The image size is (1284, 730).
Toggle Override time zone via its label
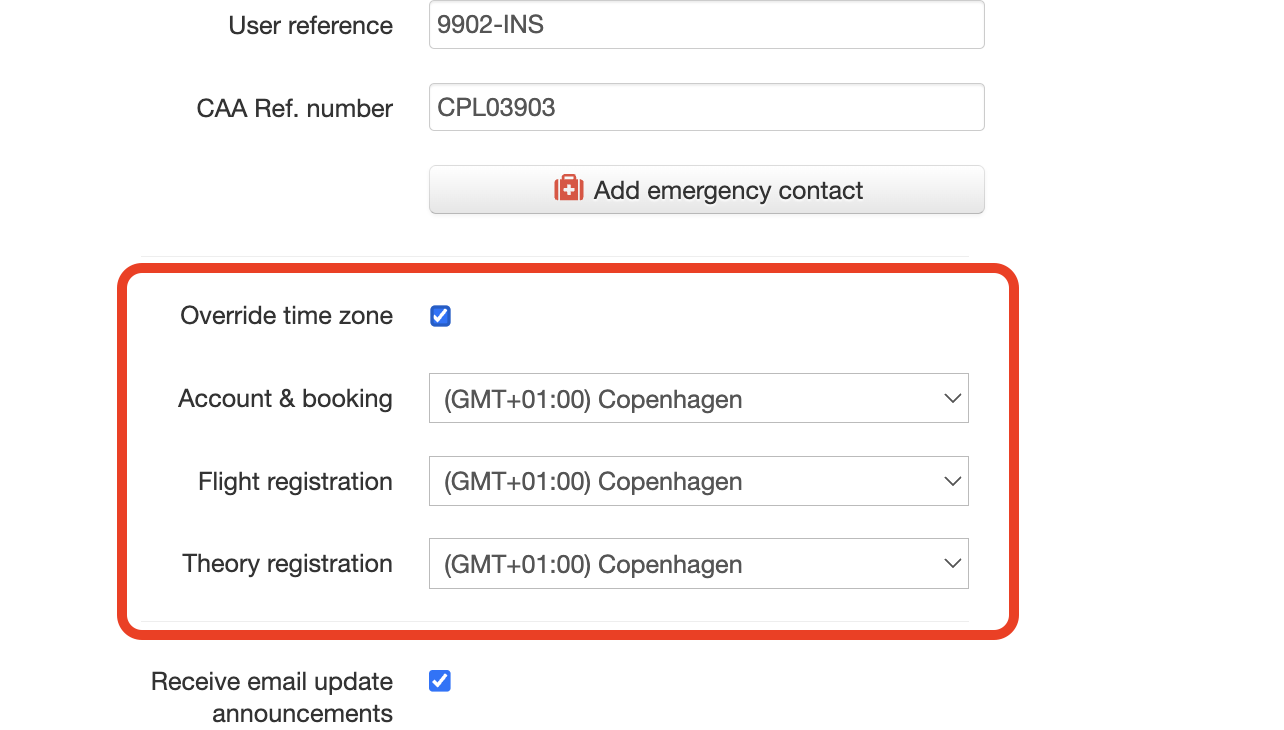[x=286, y=315]
